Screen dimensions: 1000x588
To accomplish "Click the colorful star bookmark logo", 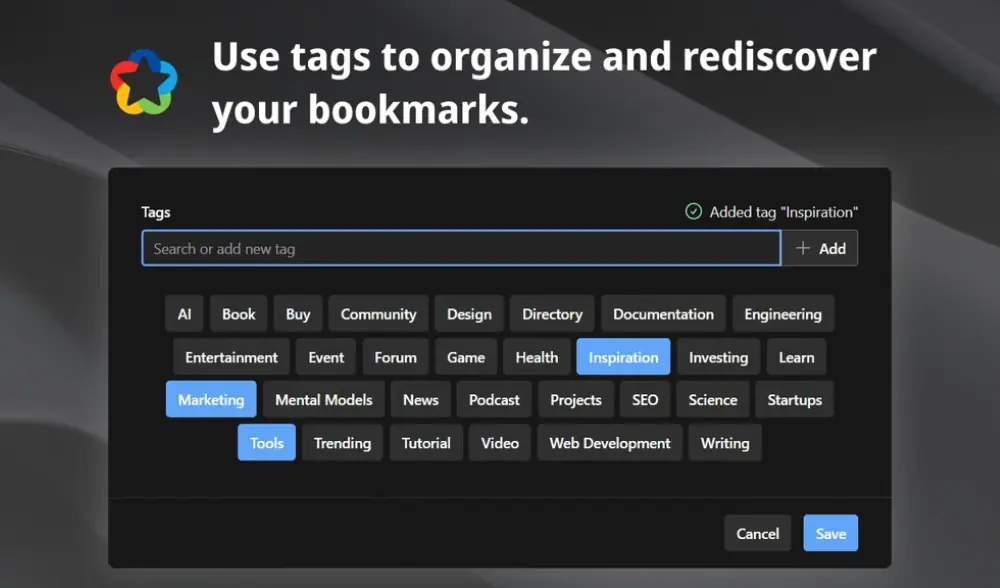I will point(144,82).
